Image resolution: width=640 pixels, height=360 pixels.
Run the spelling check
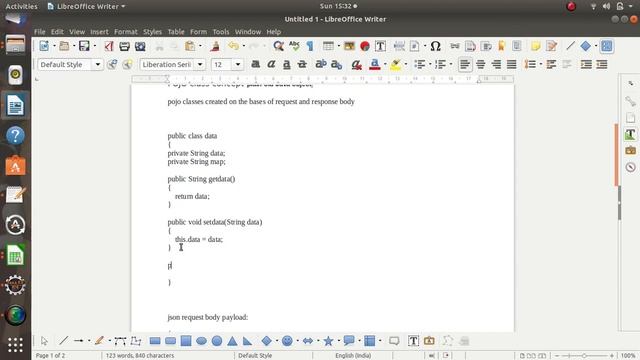pyautogui.click(x=294, y=46)
